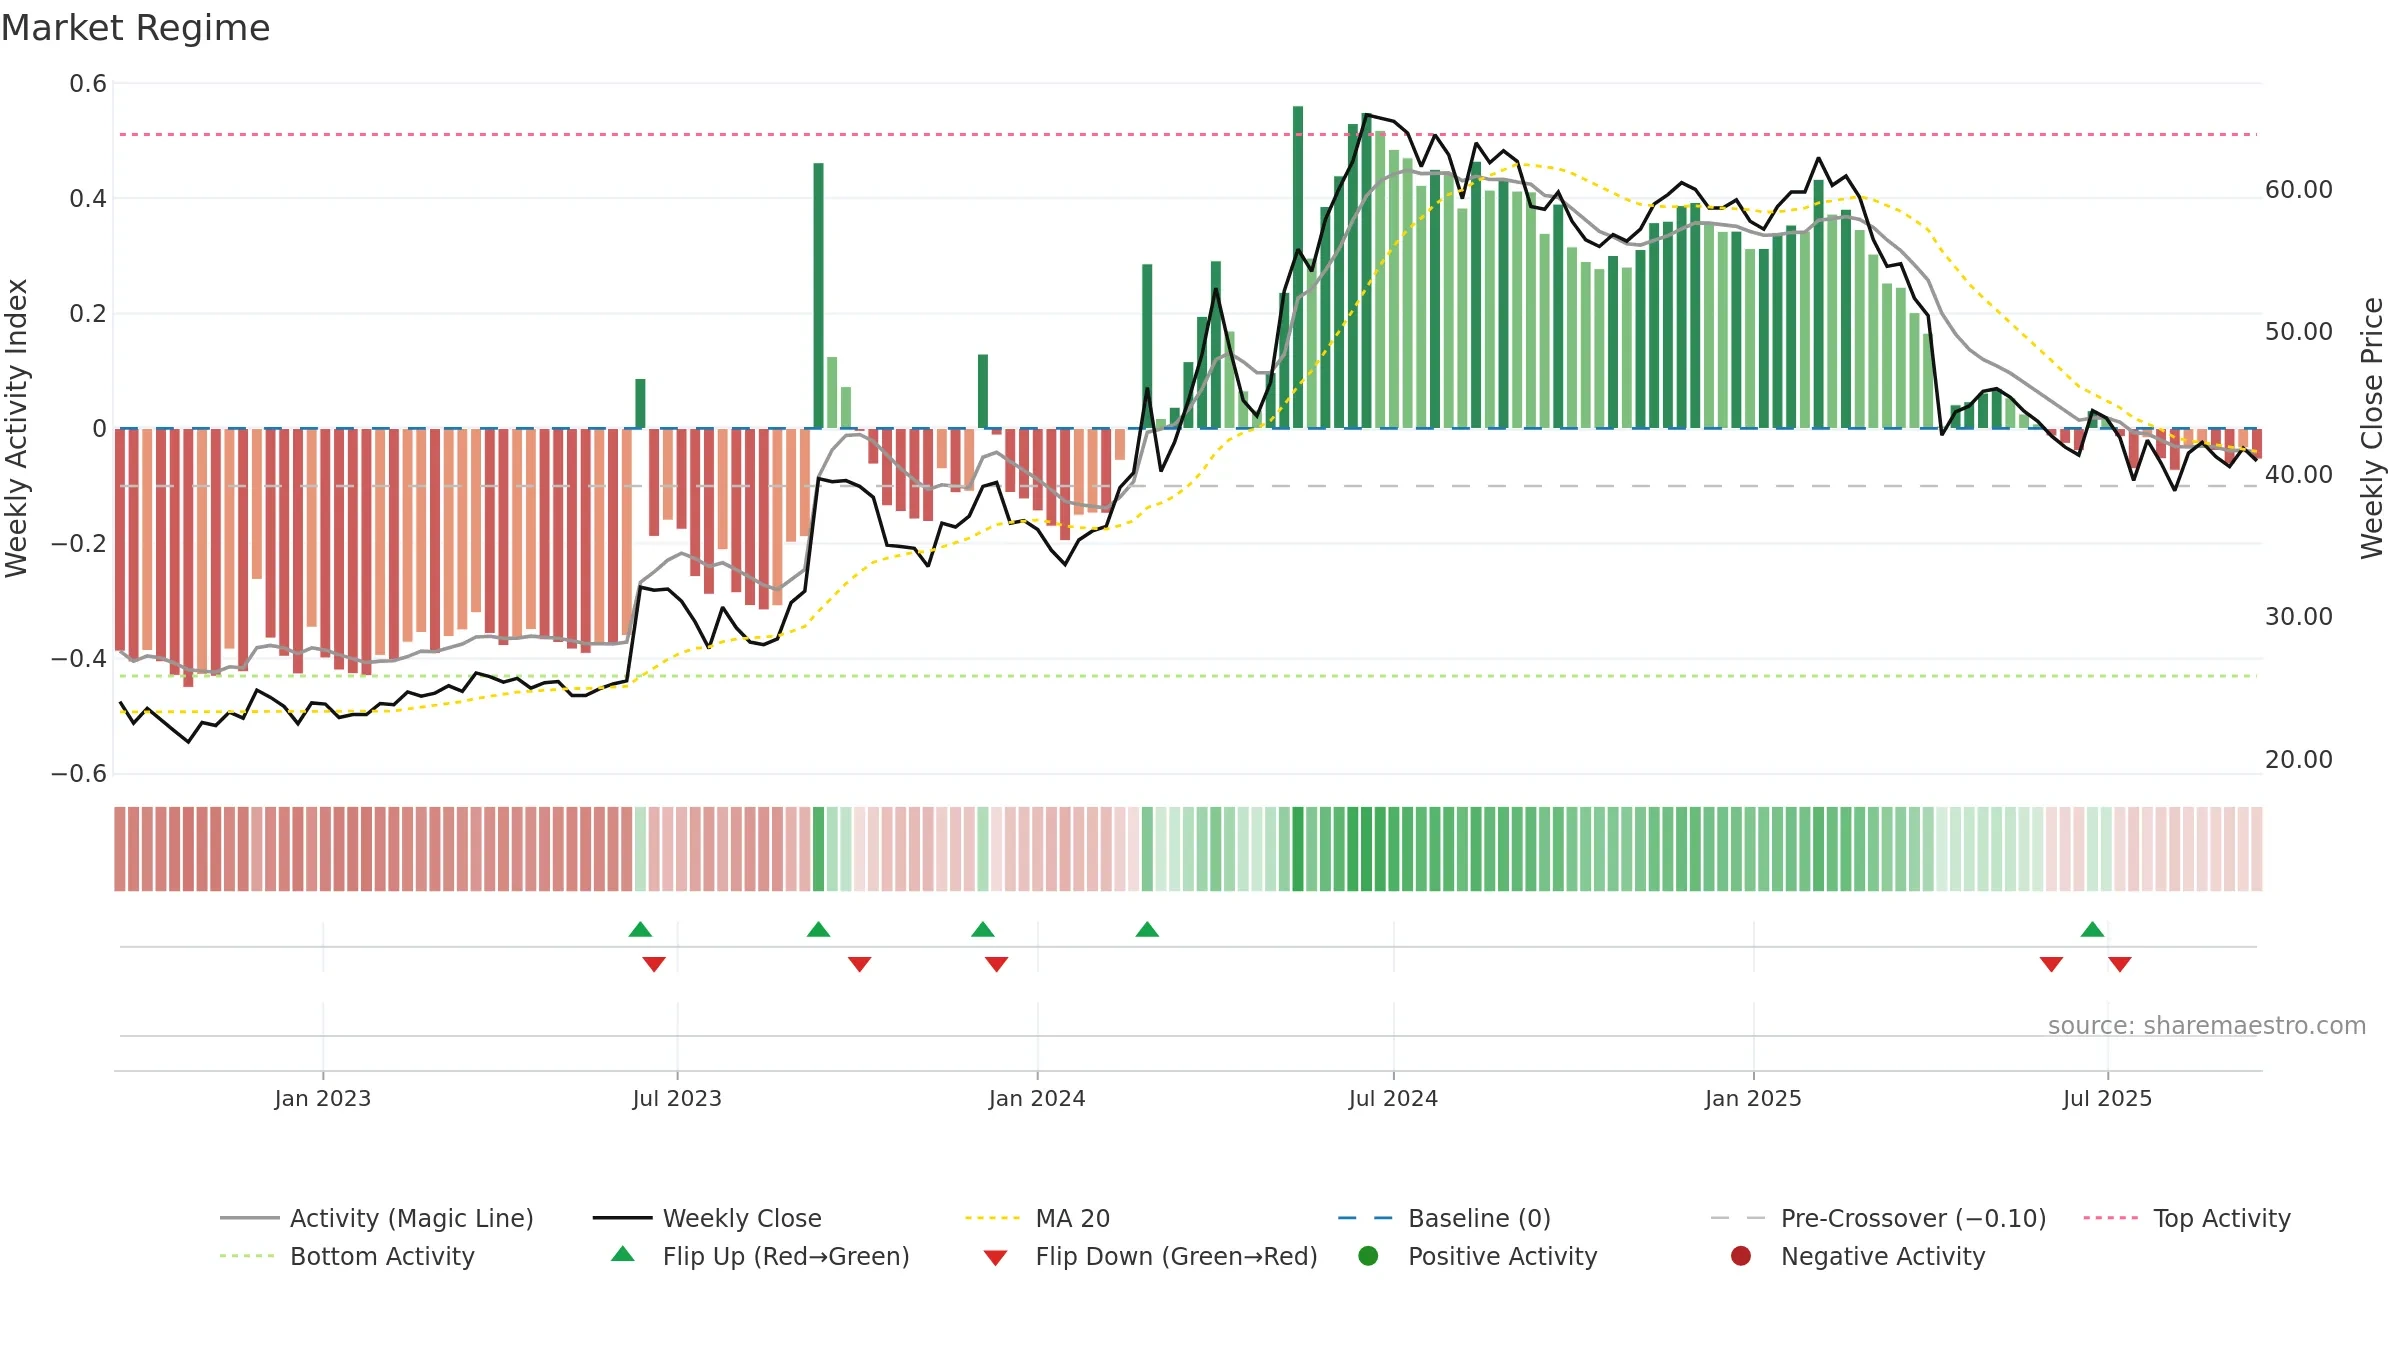
Task: Click the Weekly Activity Index axis title
Action: 17,428
